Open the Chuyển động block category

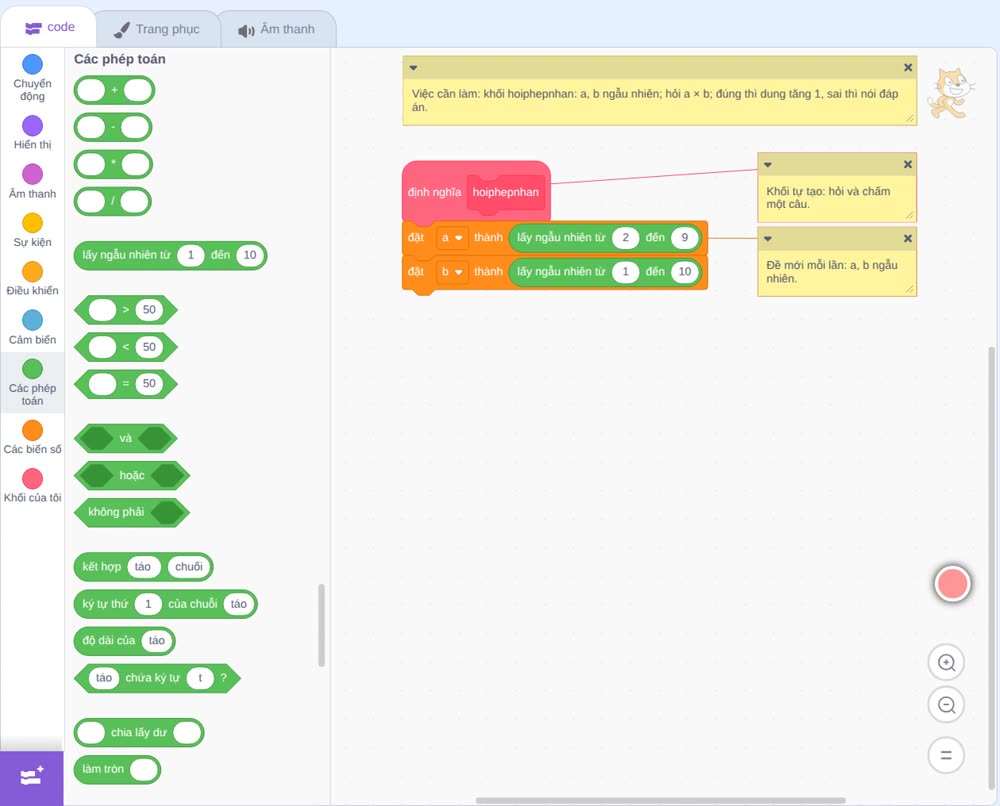pyautogui.click(x=32, y=78)
